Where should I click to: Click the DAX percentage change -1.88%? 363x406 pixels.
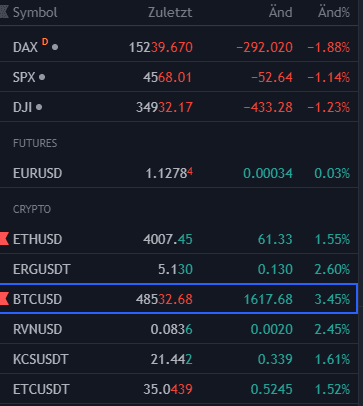click(x=329, y=47)
